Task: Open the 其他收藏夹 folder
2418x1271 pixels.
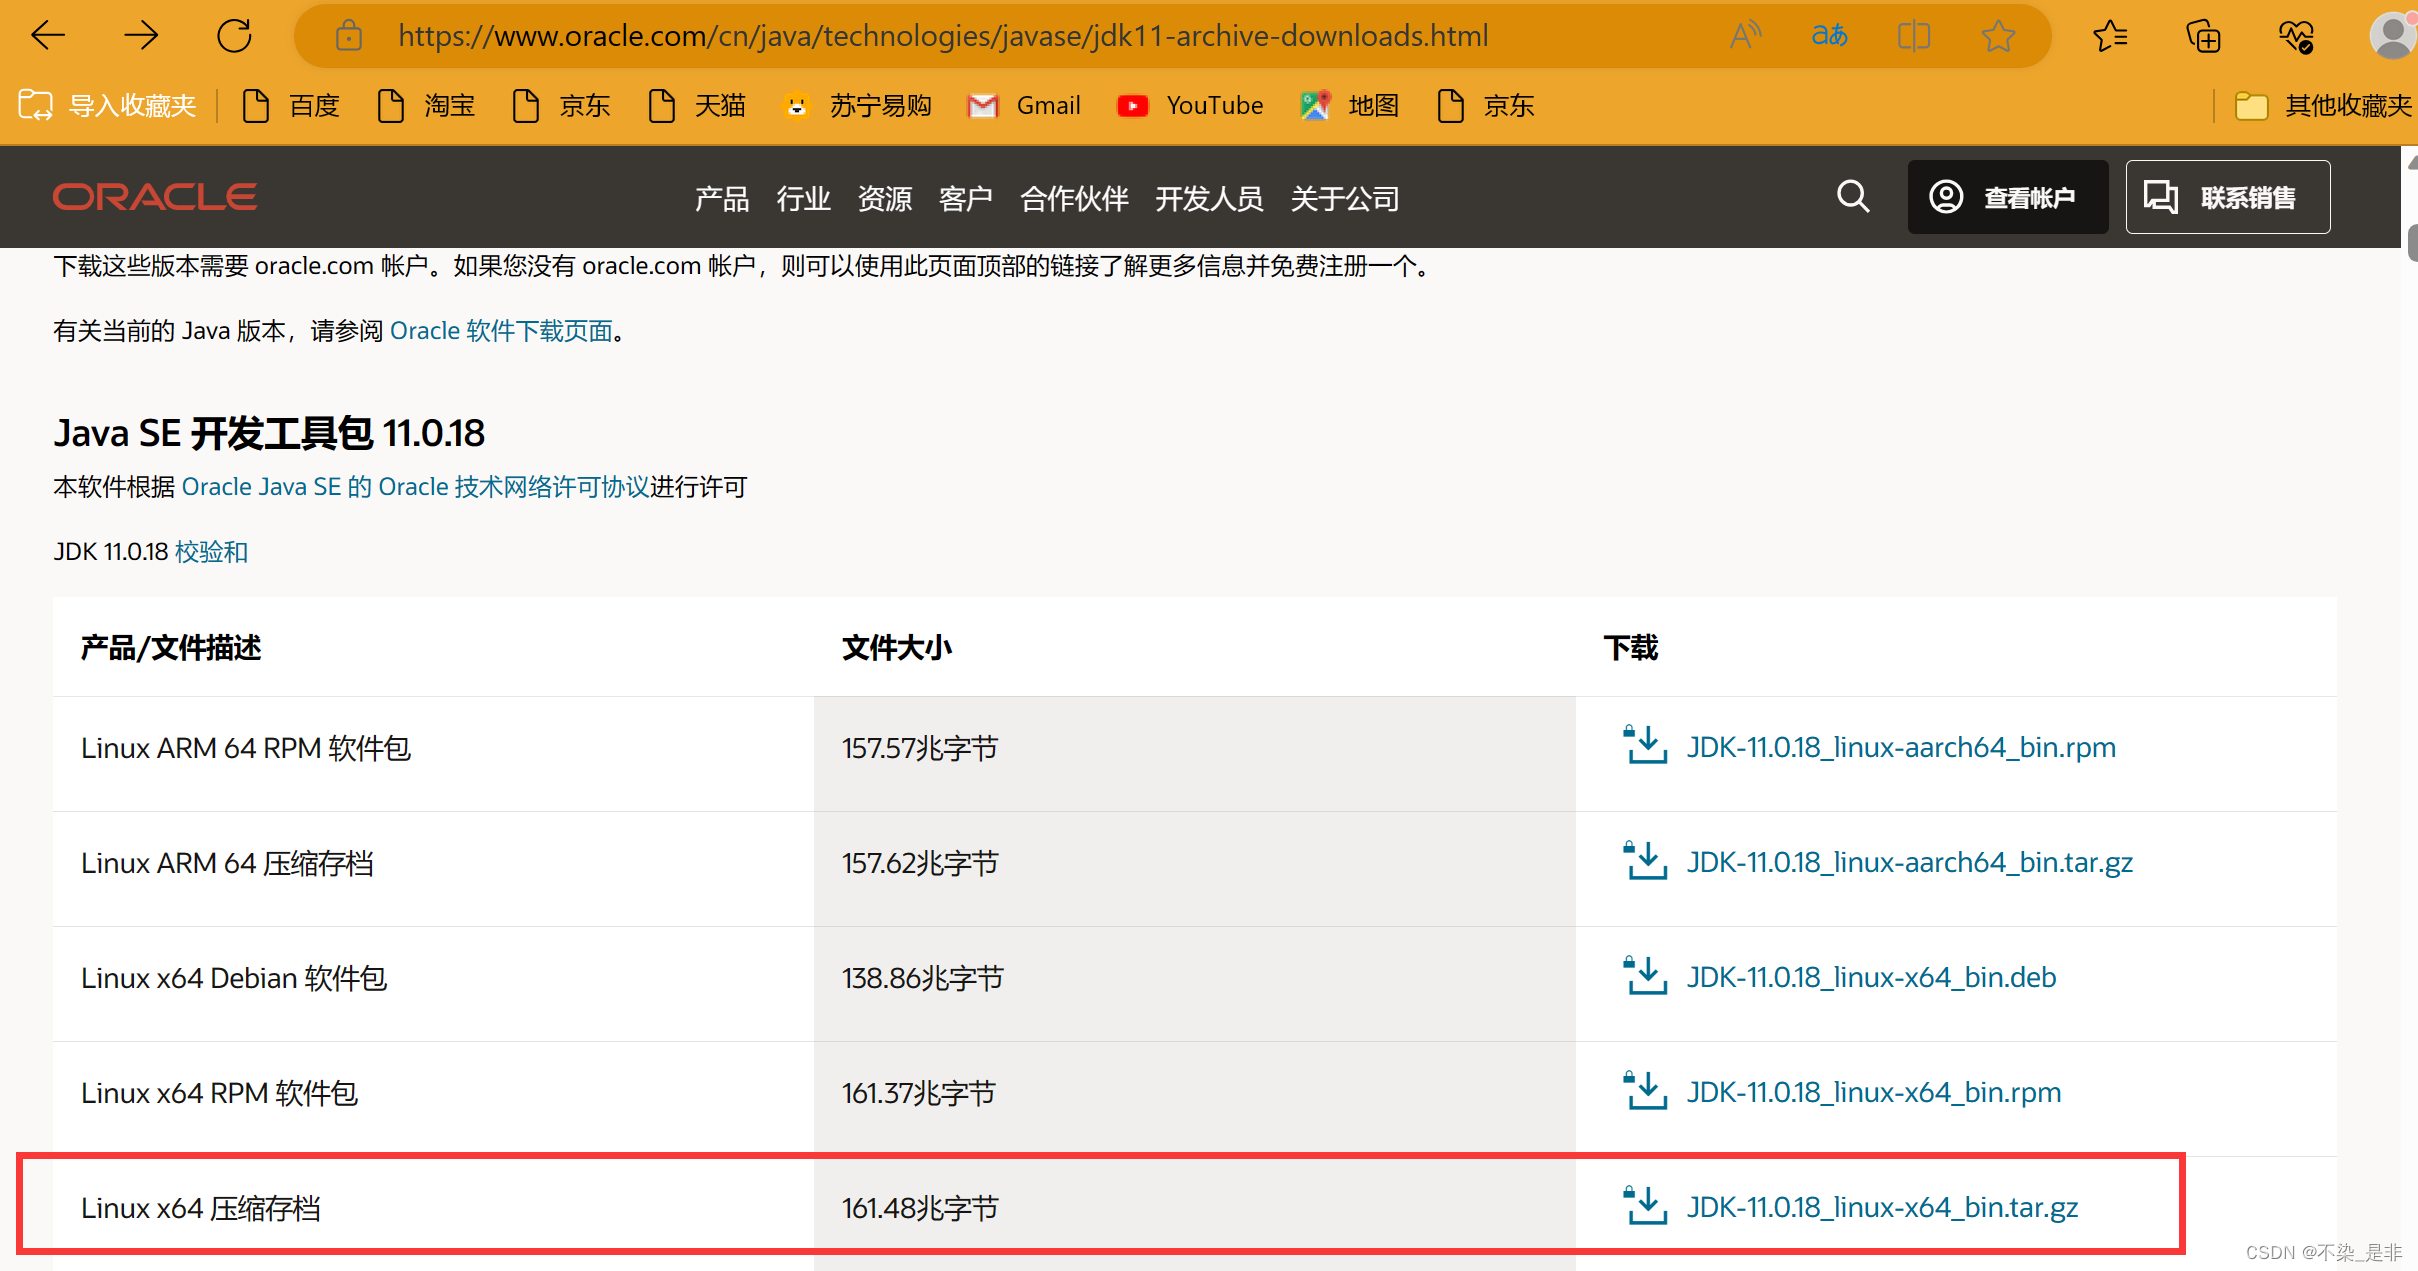Action: [x=2323, y=105]
